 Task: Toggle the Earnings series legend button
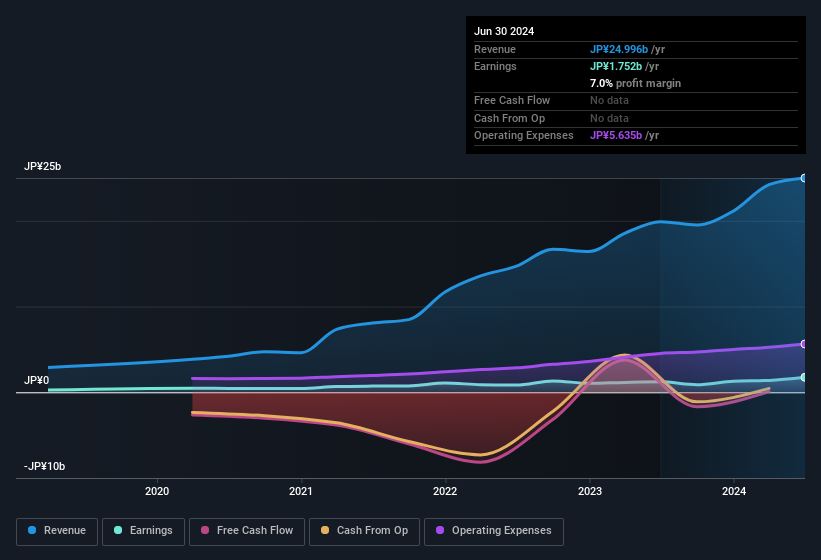[x=143, y=531]
